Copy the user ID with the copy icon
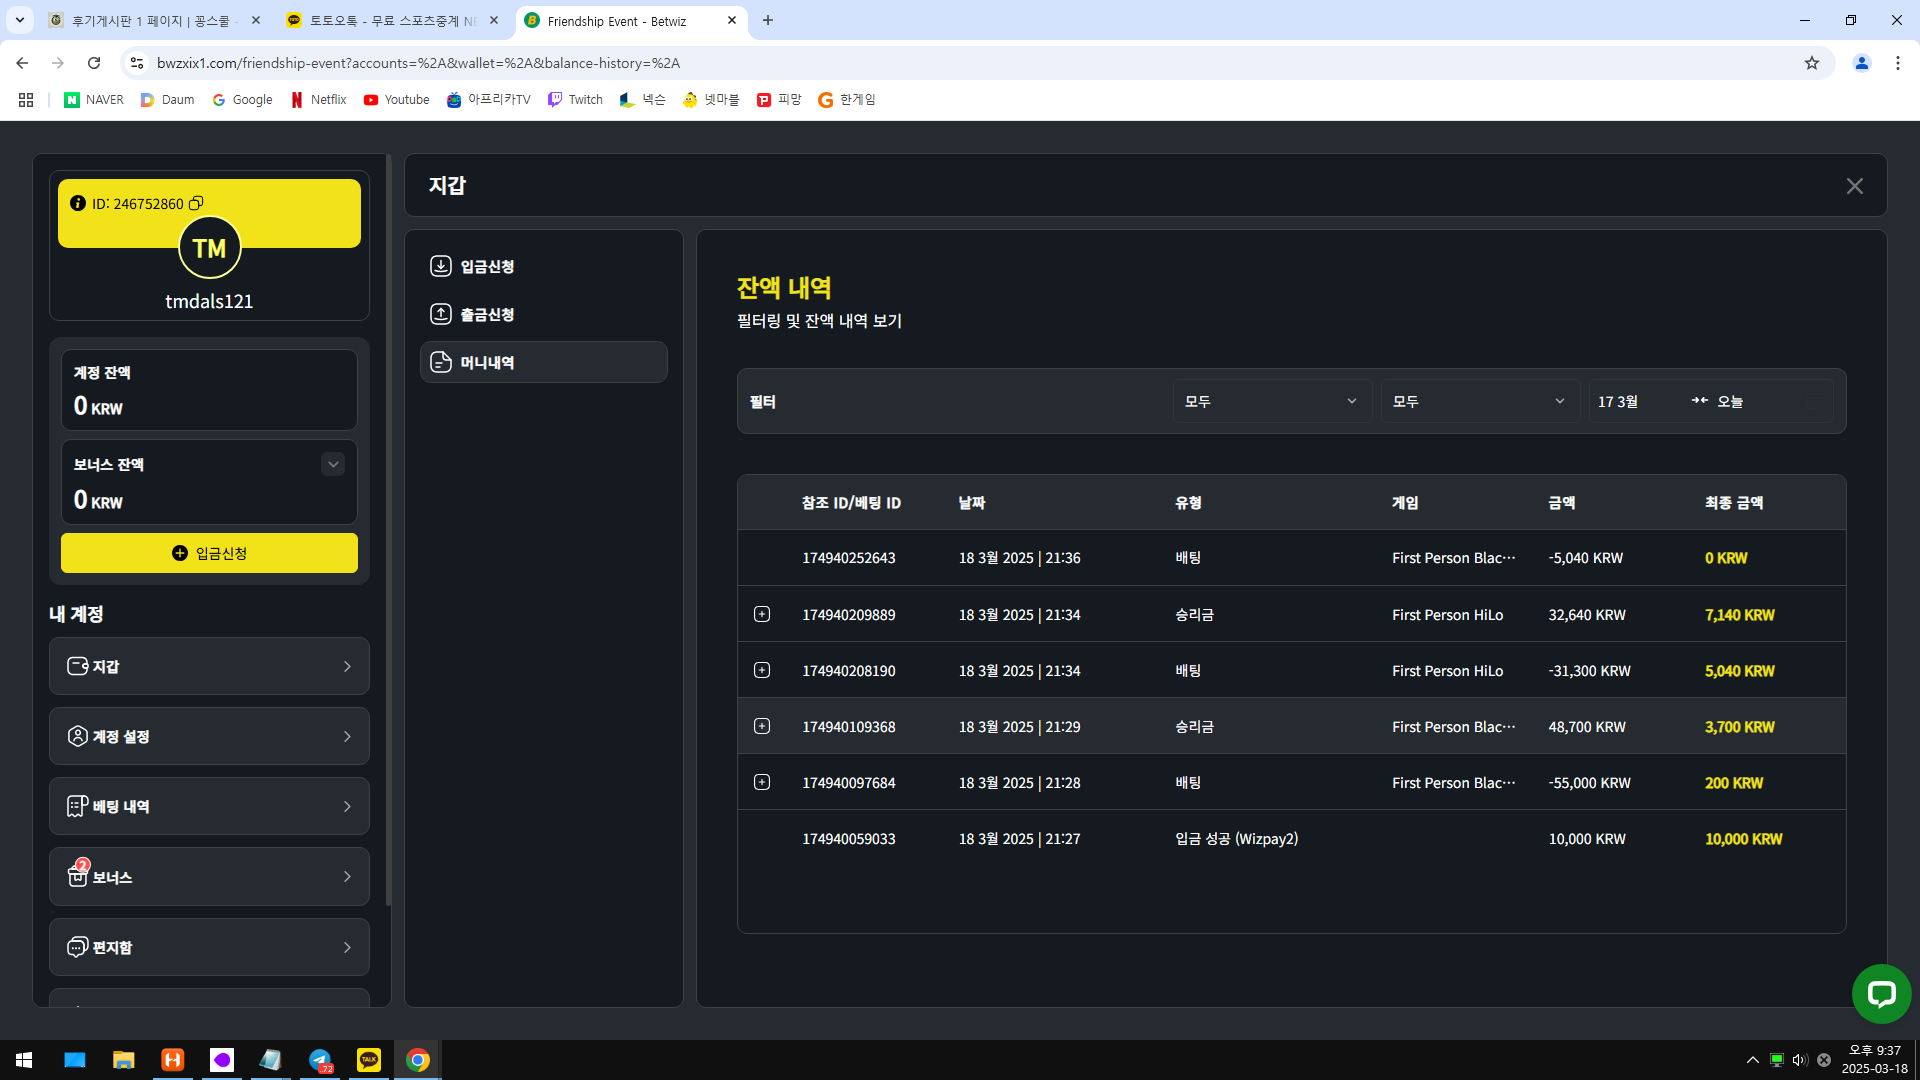This screenshot has width=1920, height=1080. (196, 203)
